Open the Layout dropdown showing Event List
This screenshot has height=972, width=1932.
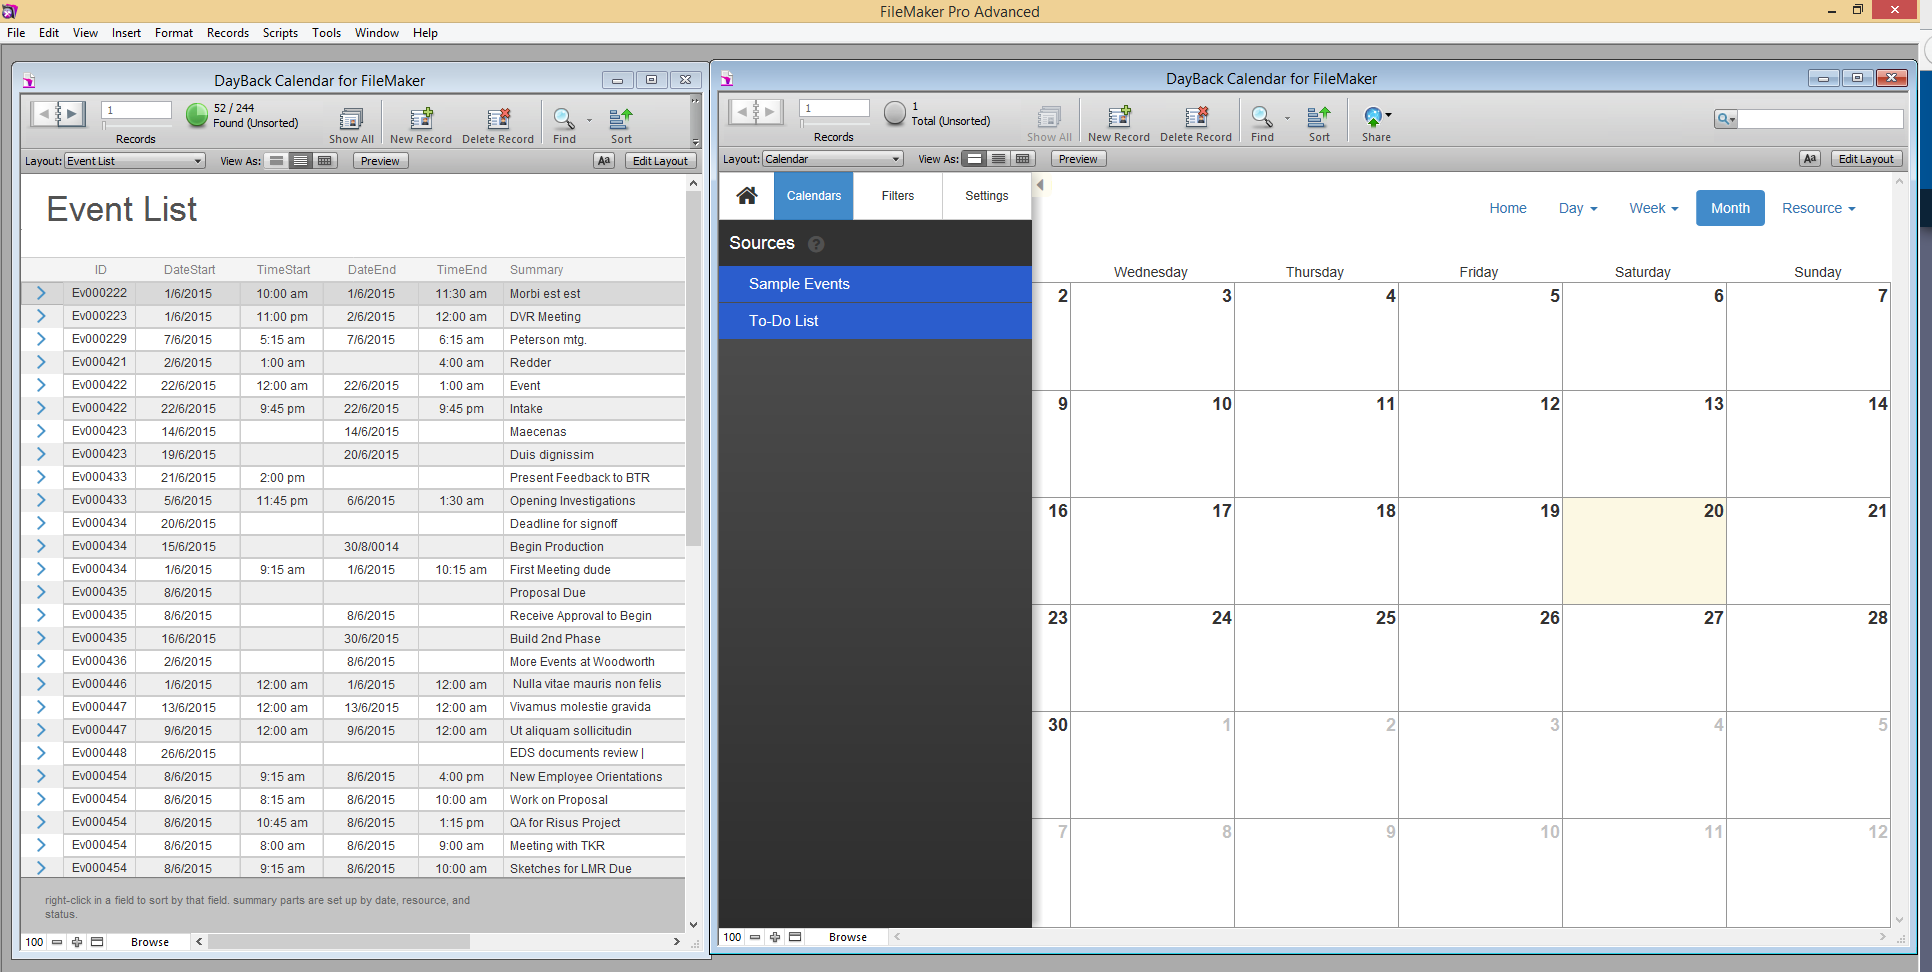[135, 161]
